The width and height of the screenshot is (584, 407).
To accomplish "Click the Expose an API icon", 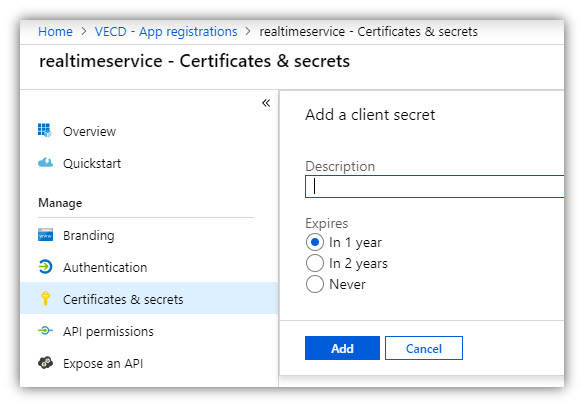I will (45, 363).
